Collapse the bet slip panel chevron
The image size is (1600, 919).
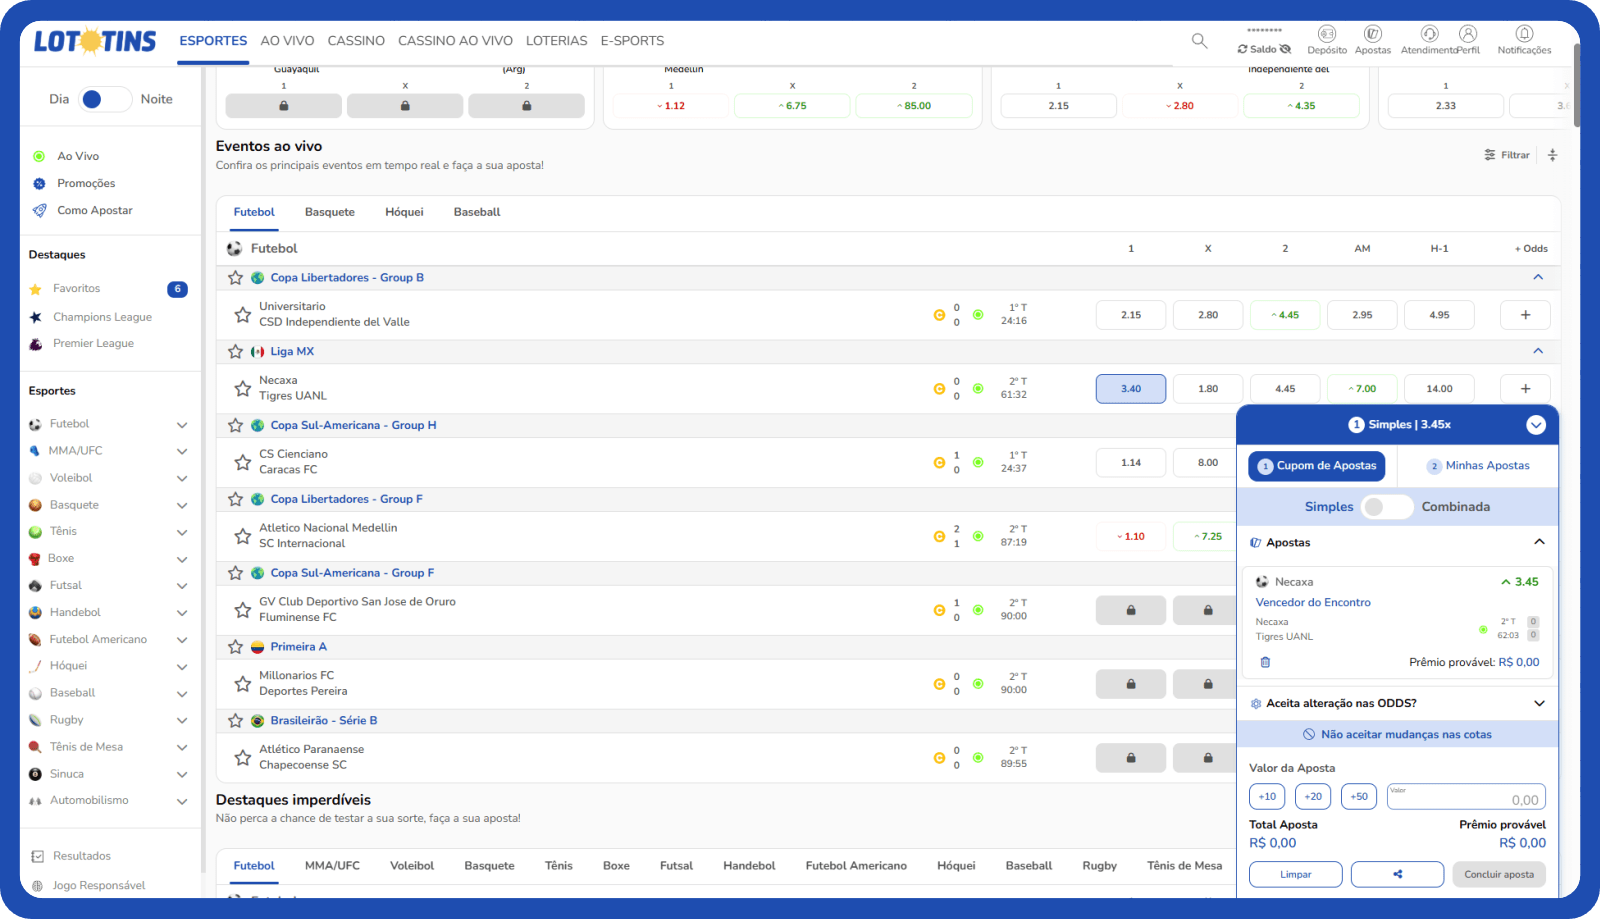coord(1536,425)
